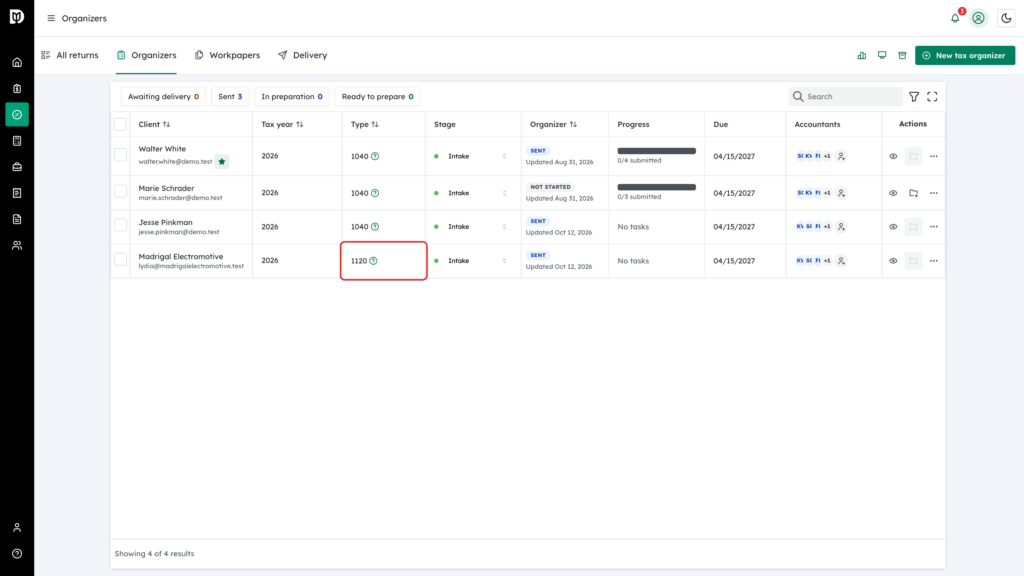Filter by Sent 3 status chip

[230, 97]
